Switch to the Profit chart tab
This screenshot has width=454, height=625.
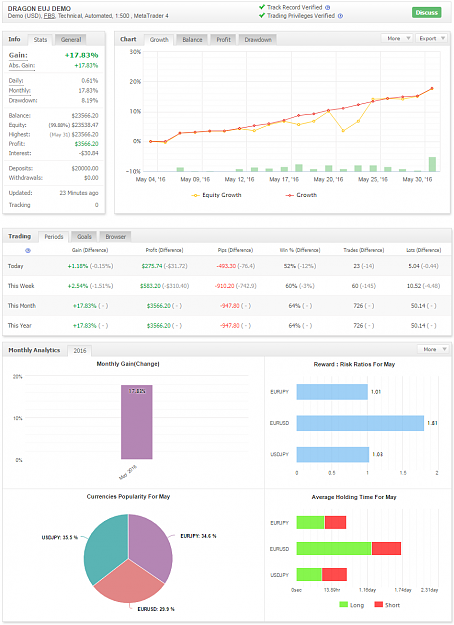[x=223, y=39]
